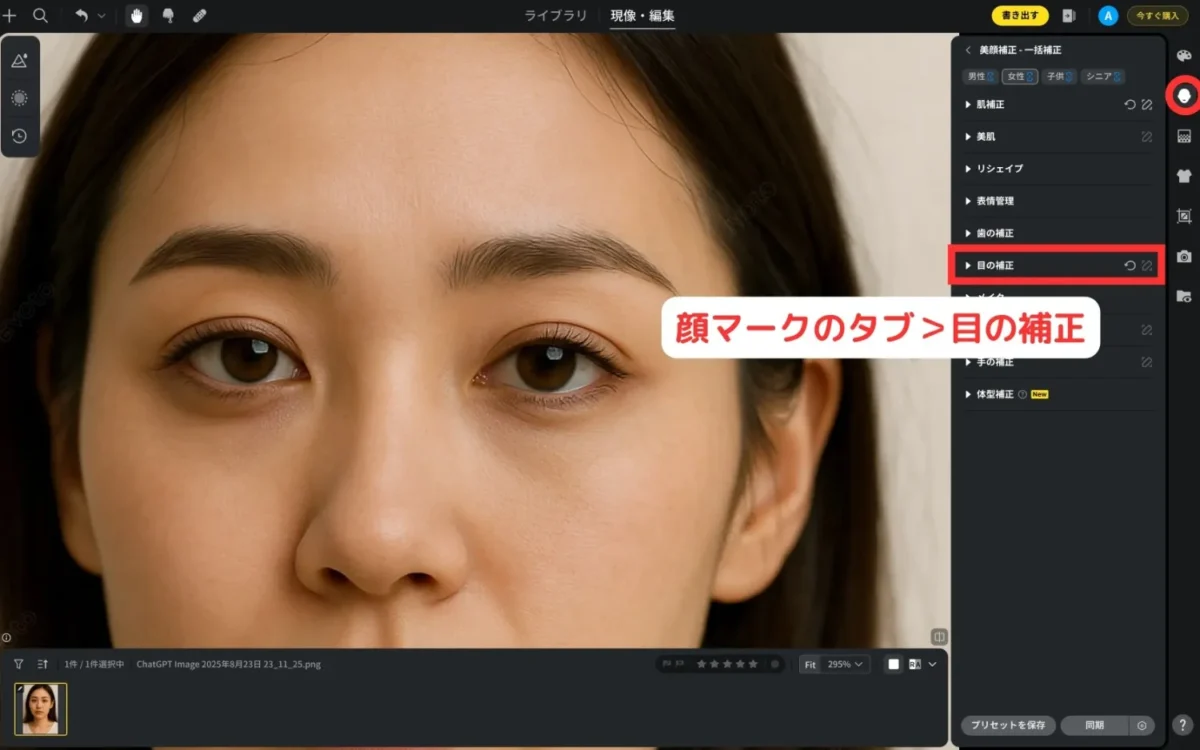
Task: Click the plus add-photos icon
Action: (10, 16)
